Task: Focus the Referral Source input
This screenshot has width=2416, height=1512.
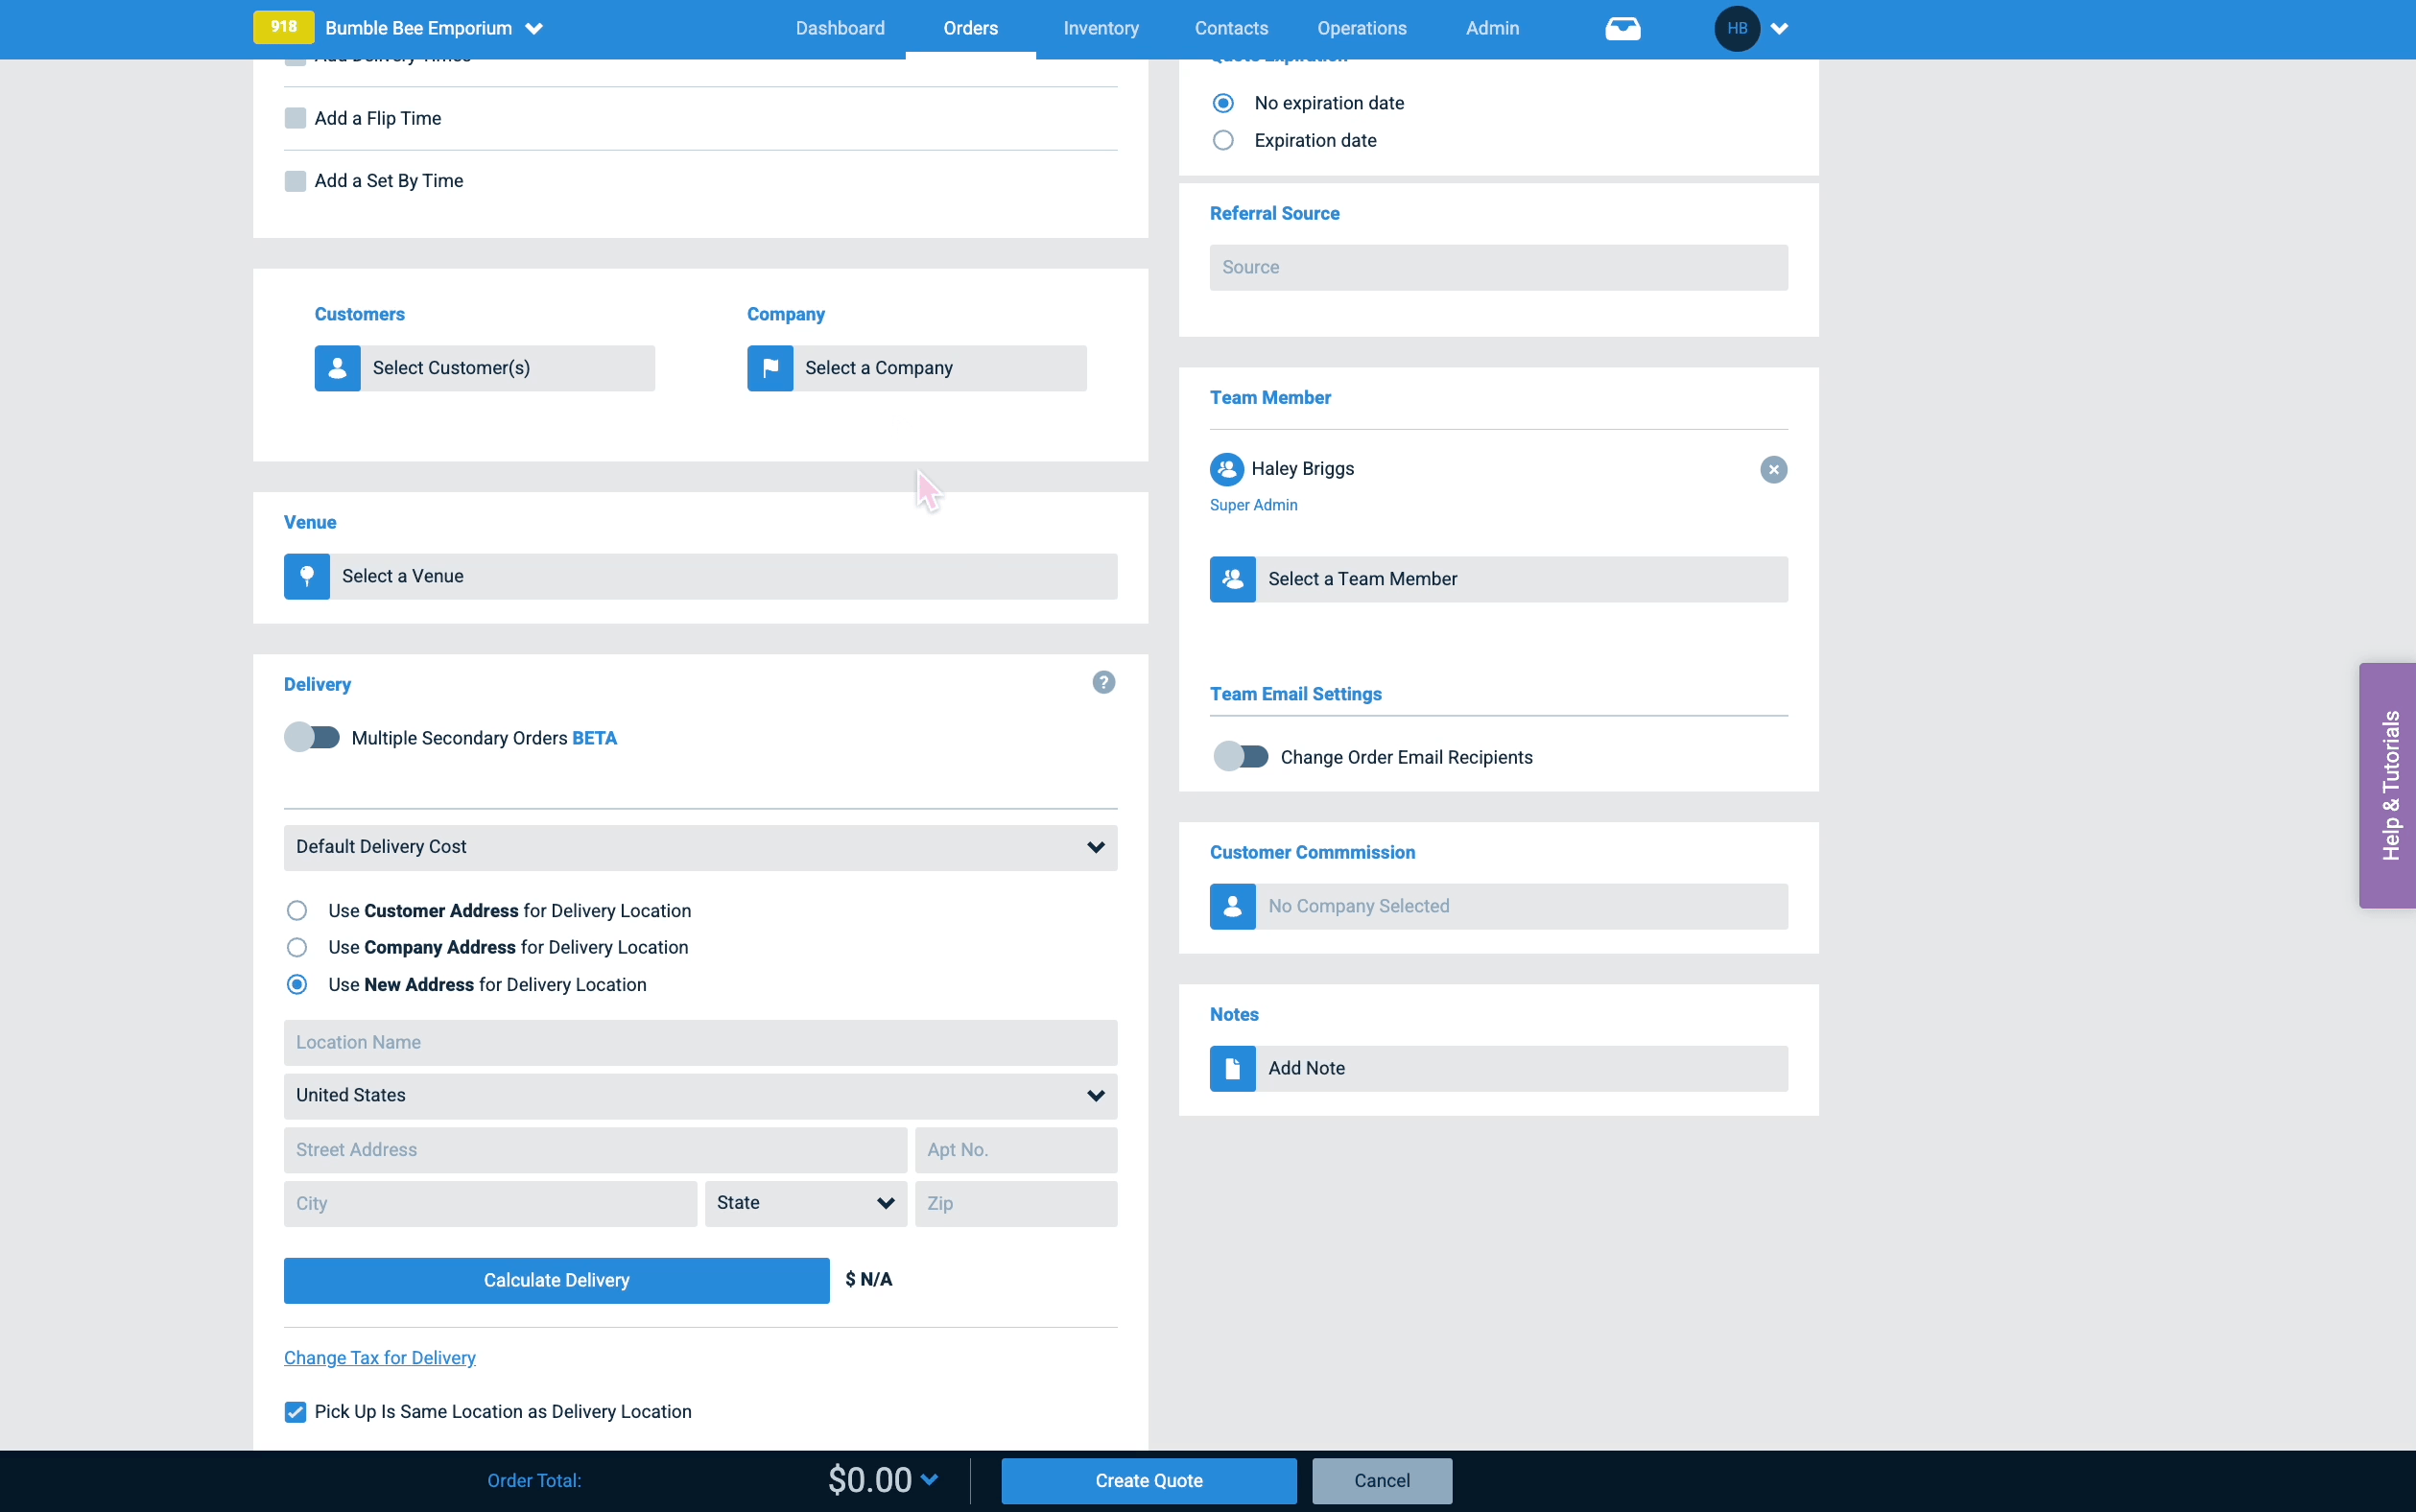Action: click(1498, 268)
